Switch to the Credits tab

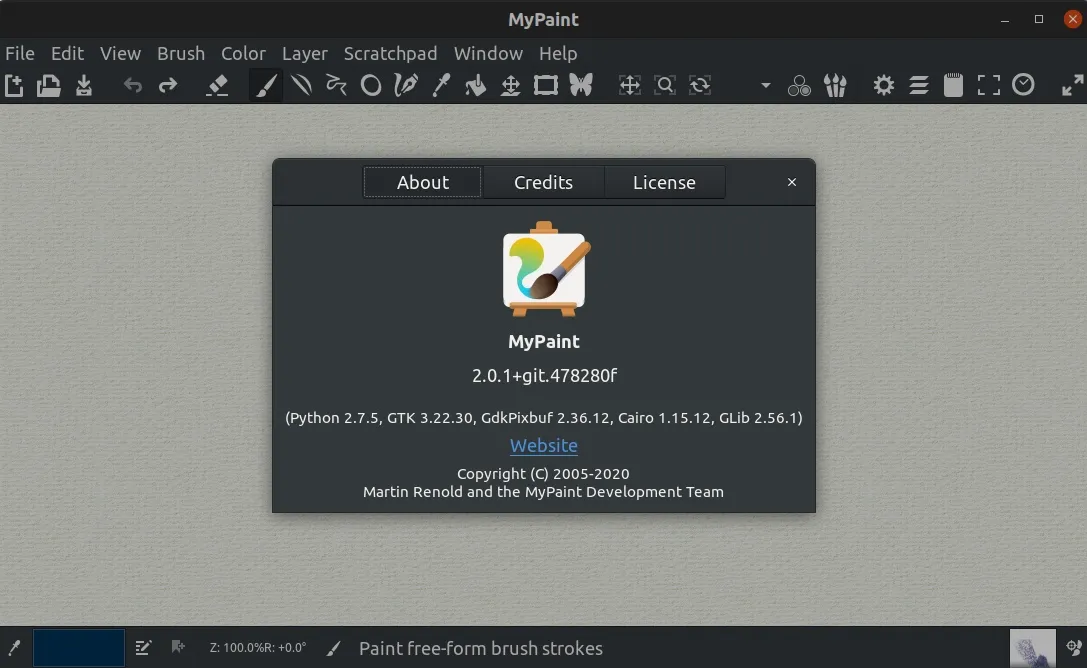tap(543, 182)
